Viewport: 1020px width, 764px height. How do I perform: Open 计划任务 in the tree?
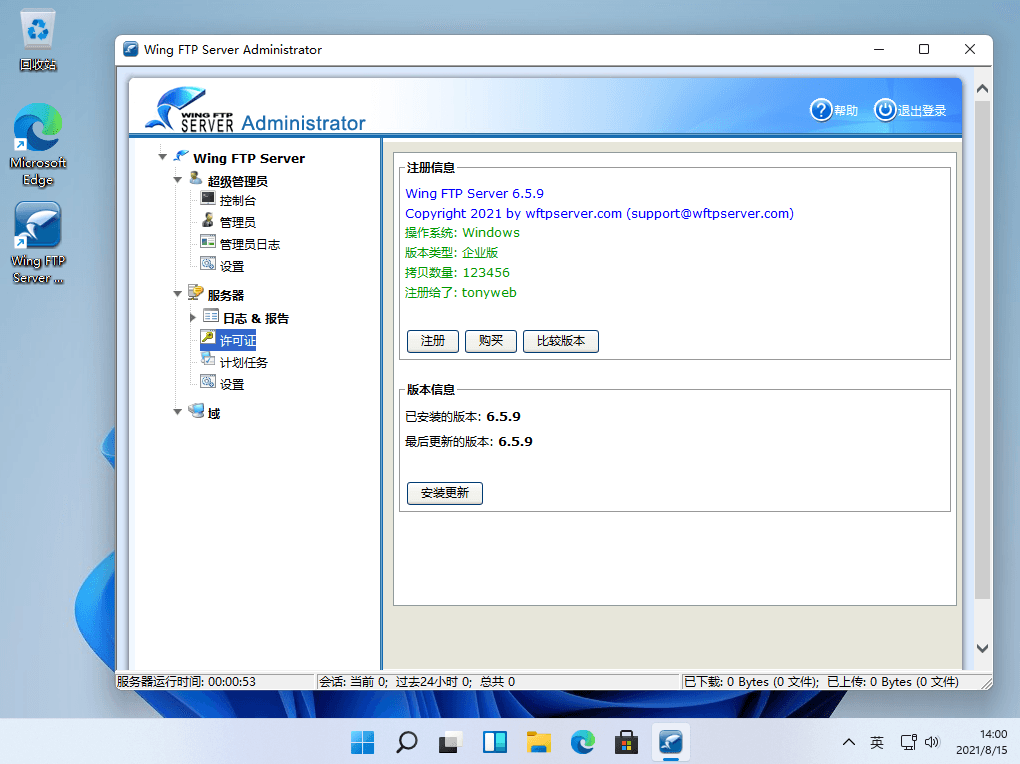243,362
